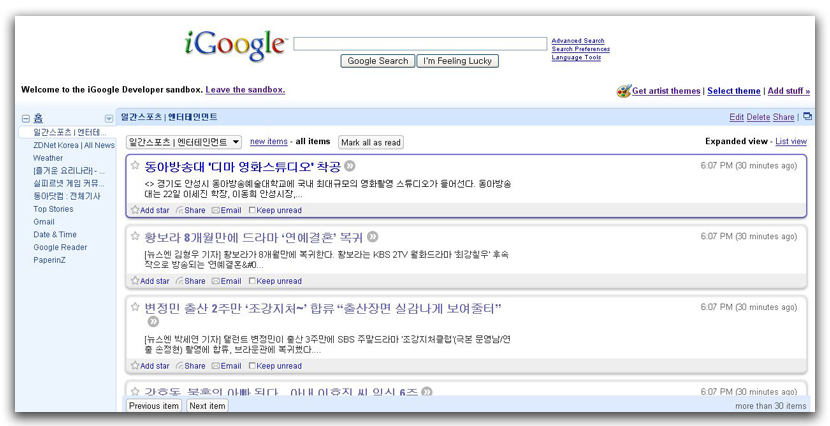830x426 pixels.
Task: Click the iGoogle logo
Action: [234, 46]
